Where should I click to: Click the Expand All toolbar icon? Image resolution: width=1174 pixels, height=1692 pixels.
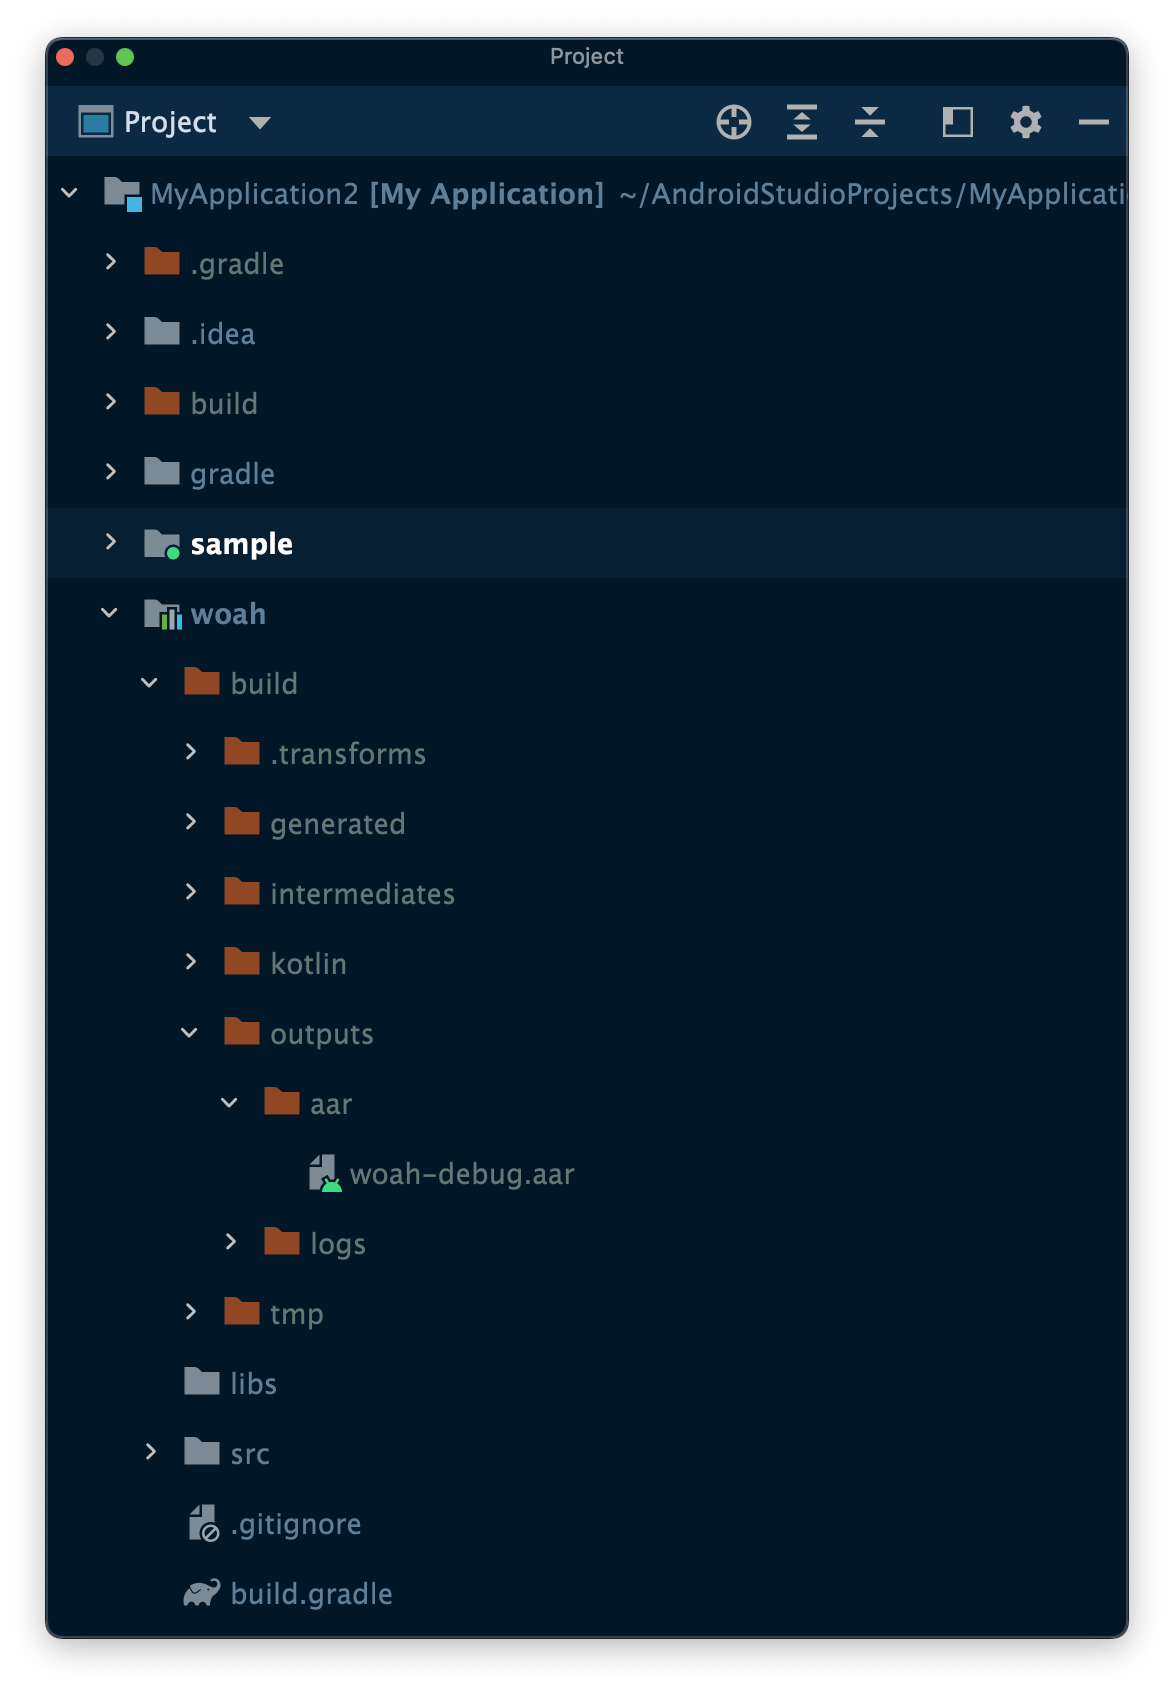point(802,122)
